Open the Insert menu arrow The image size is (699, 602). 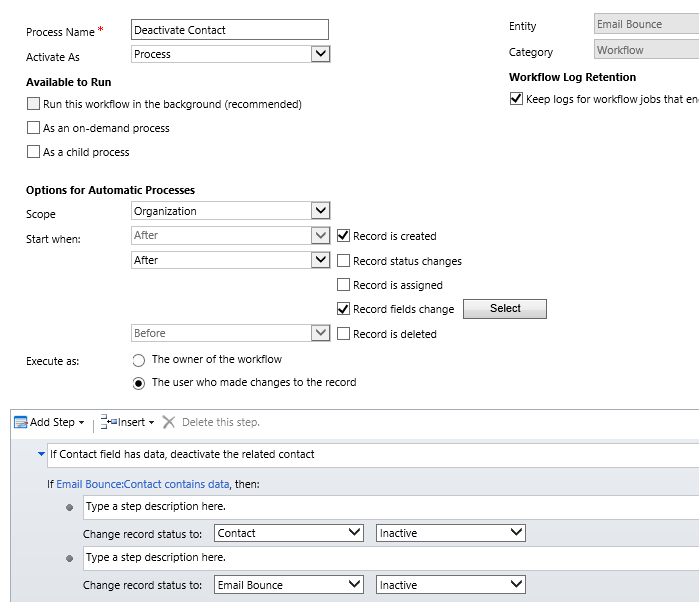[151, 423]
